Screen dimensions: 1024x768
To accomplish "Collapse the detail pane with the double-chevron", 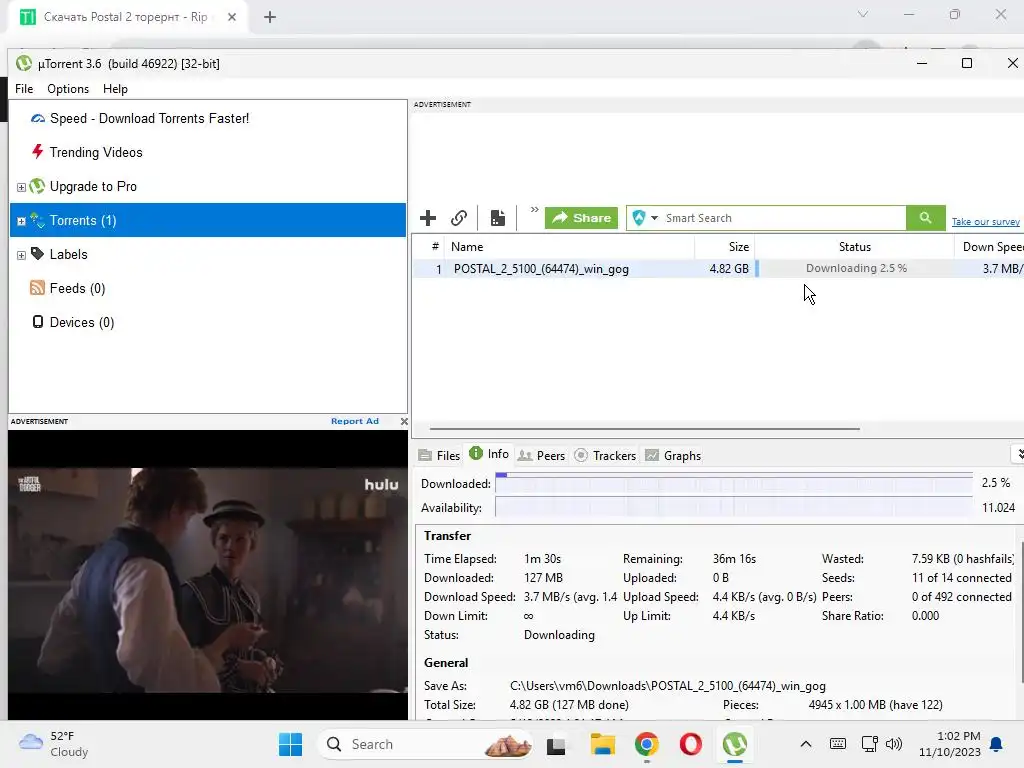I will coord(1018,453).
